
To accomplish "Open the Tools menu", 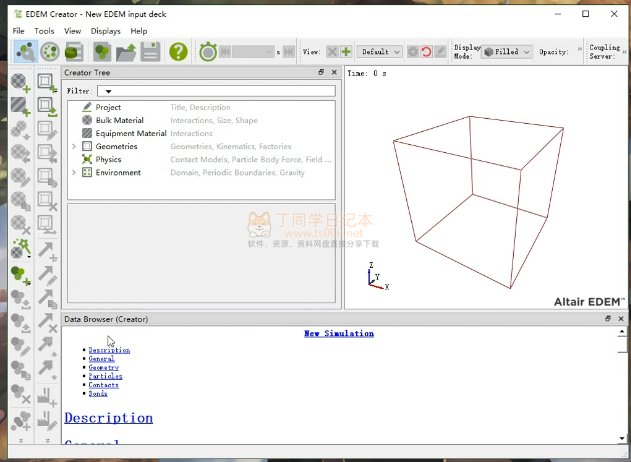I will pyautogui.click(x=44, y=31).
